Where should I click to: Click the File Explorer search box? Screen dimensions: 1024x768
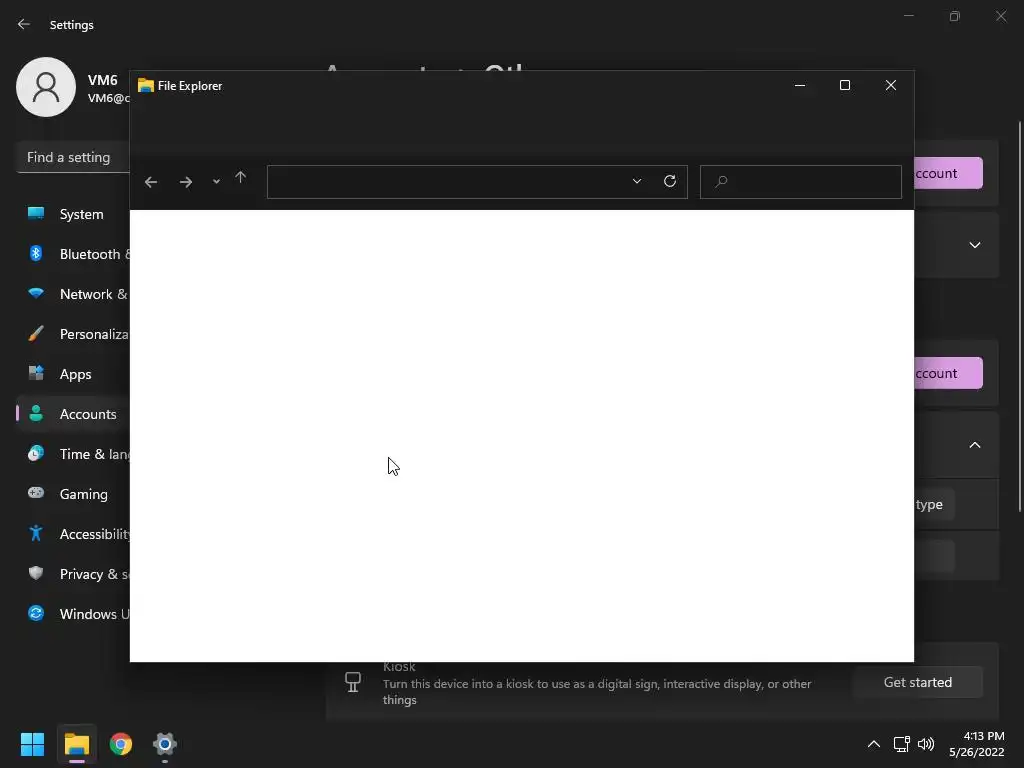[801, 182]
